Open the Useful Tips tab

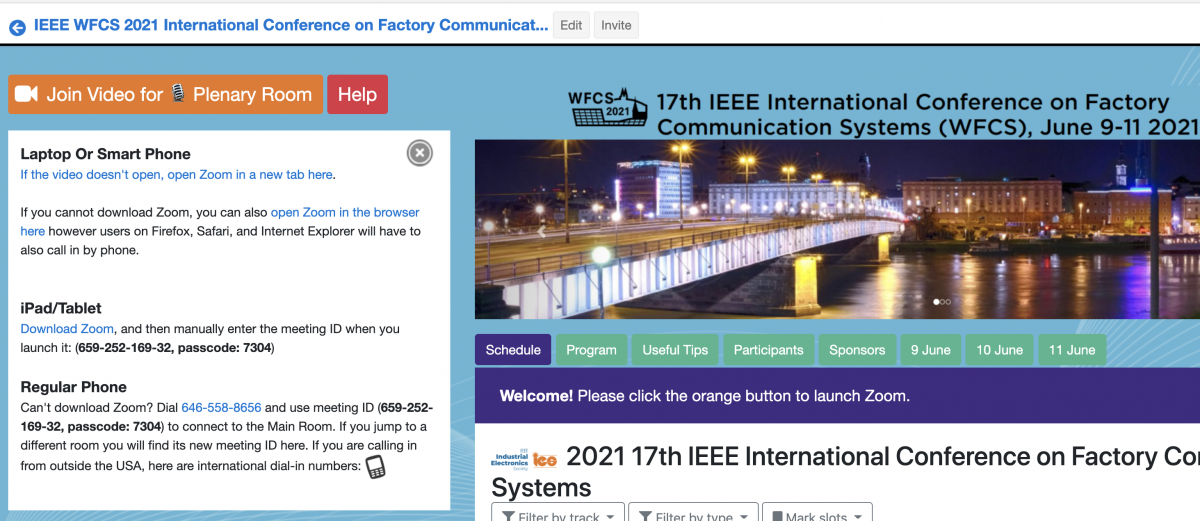coord(675,350)
